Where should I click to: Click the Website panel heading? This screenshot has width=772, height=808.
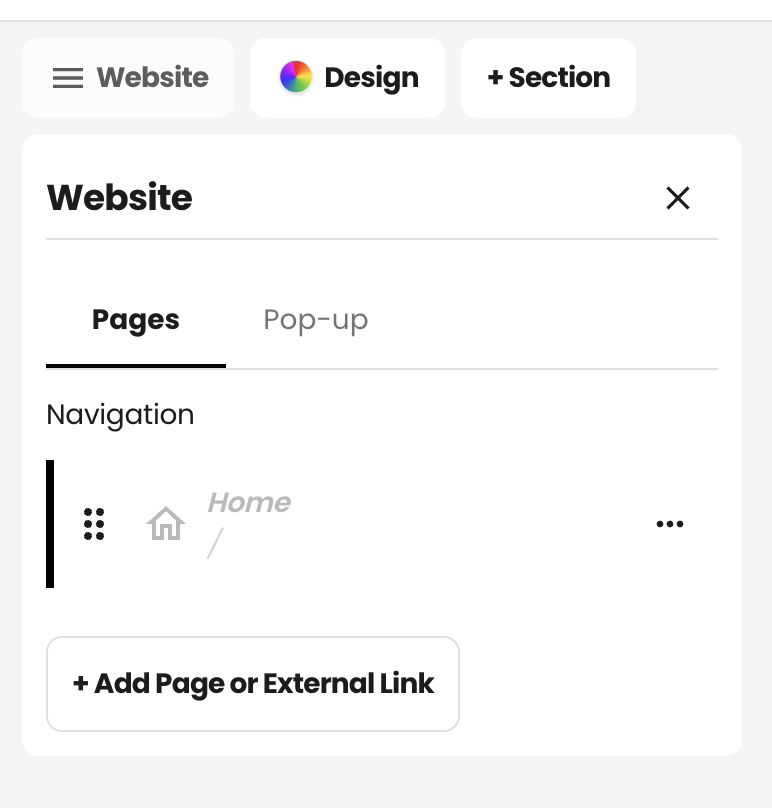[120, 197]
